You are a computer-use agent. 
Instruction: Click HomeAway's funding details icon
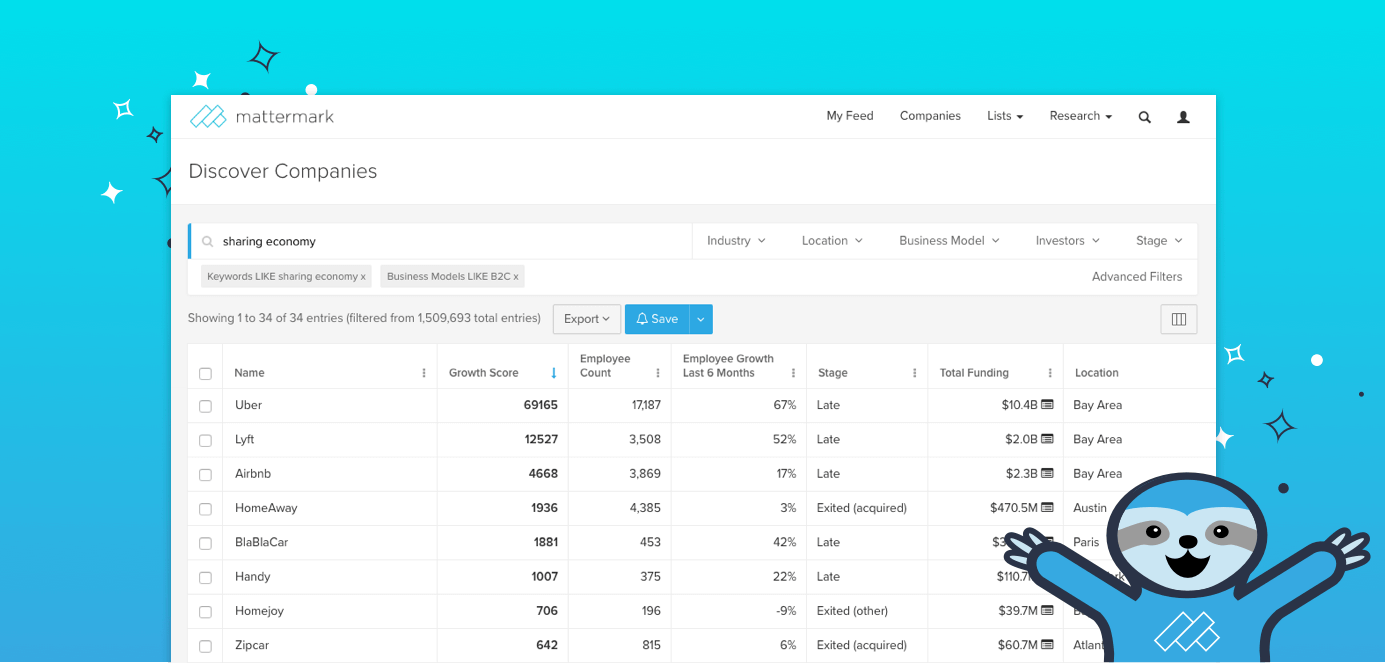1047,508
